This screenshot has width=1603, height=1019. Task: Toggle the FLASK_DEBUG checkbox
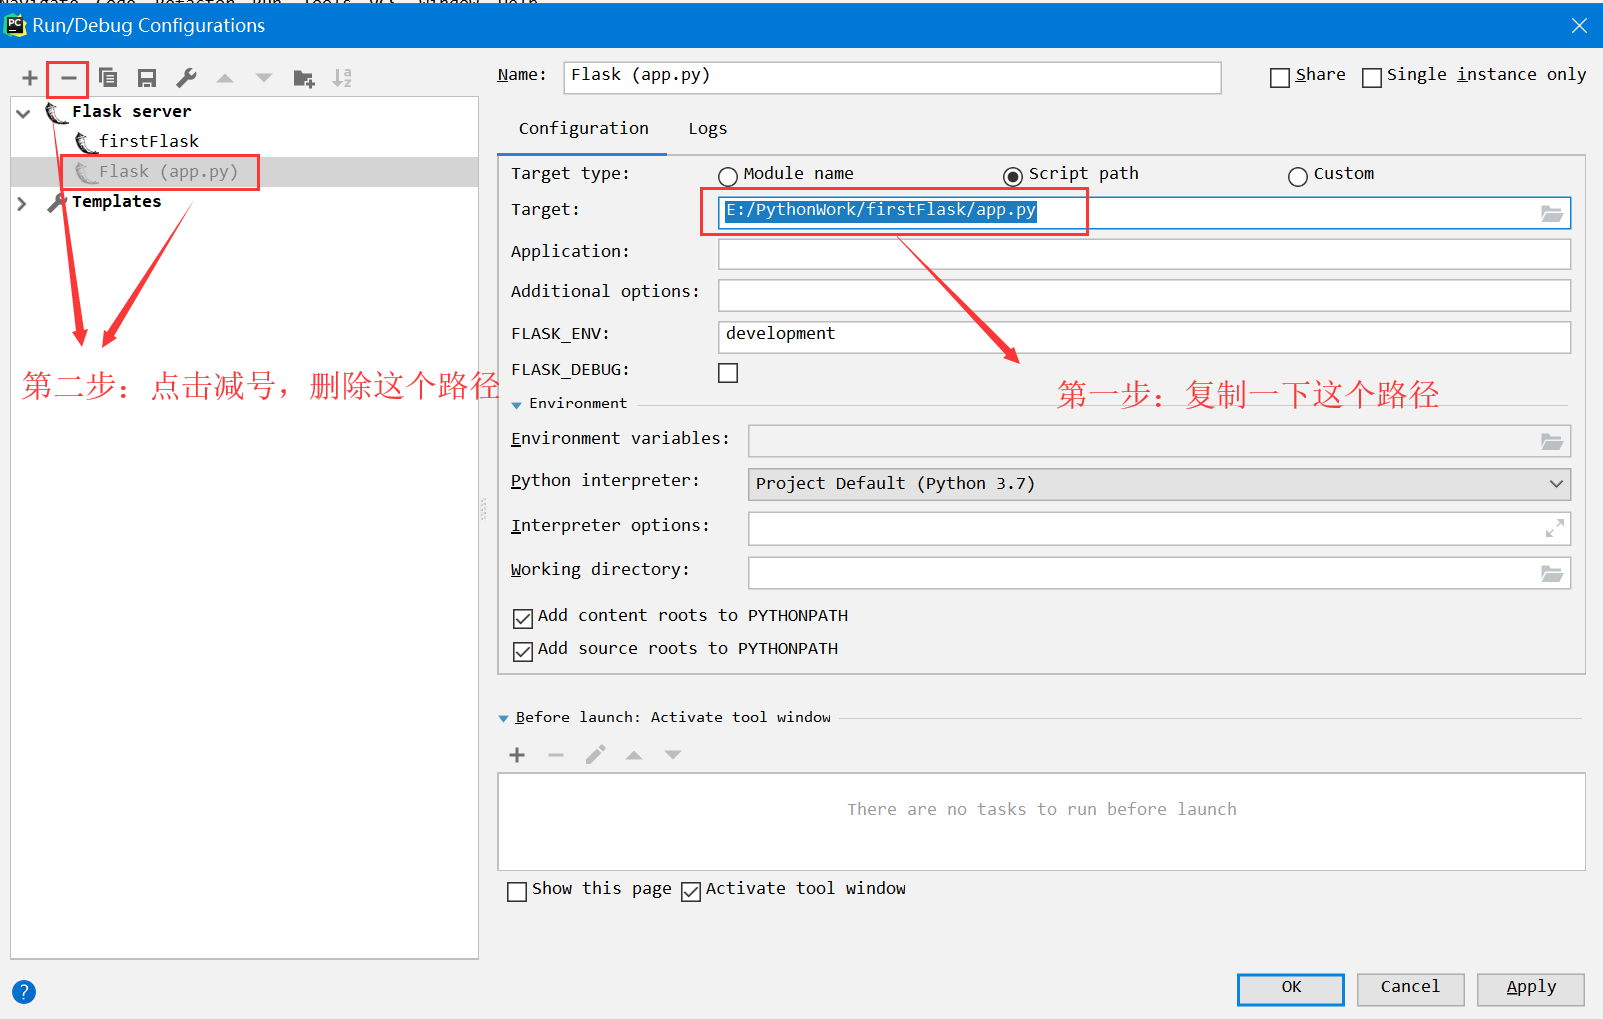coord(728,372)
